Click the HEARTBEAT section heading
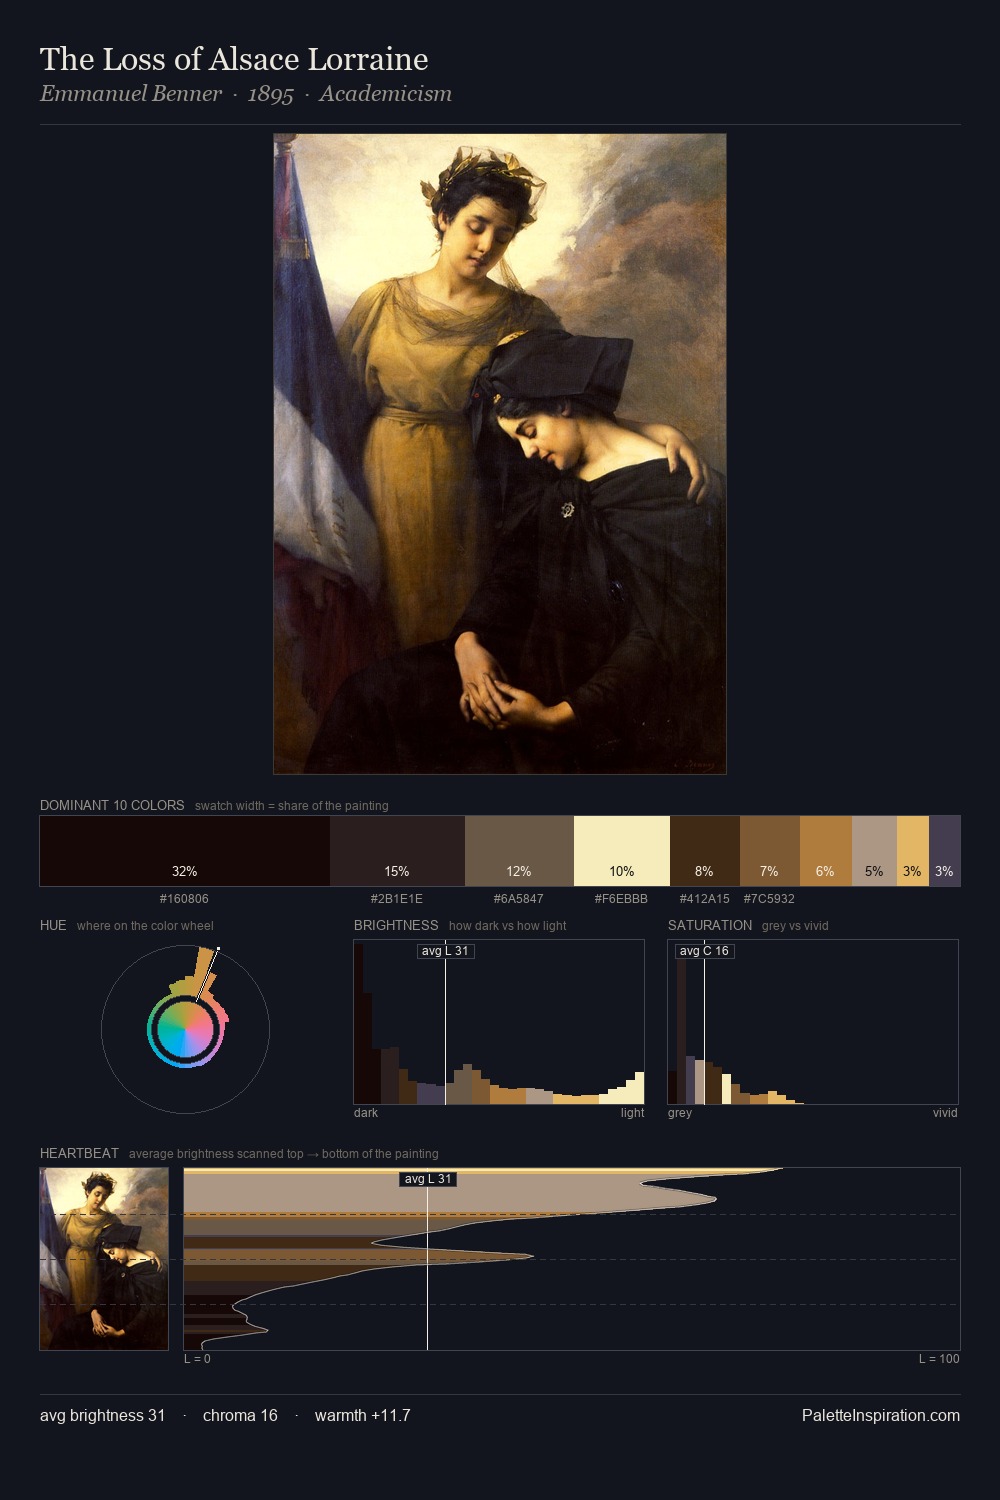Image resolution: width=1000 pixels, height=1500 pixels. pyautogui.click(x=79, y=1153)
